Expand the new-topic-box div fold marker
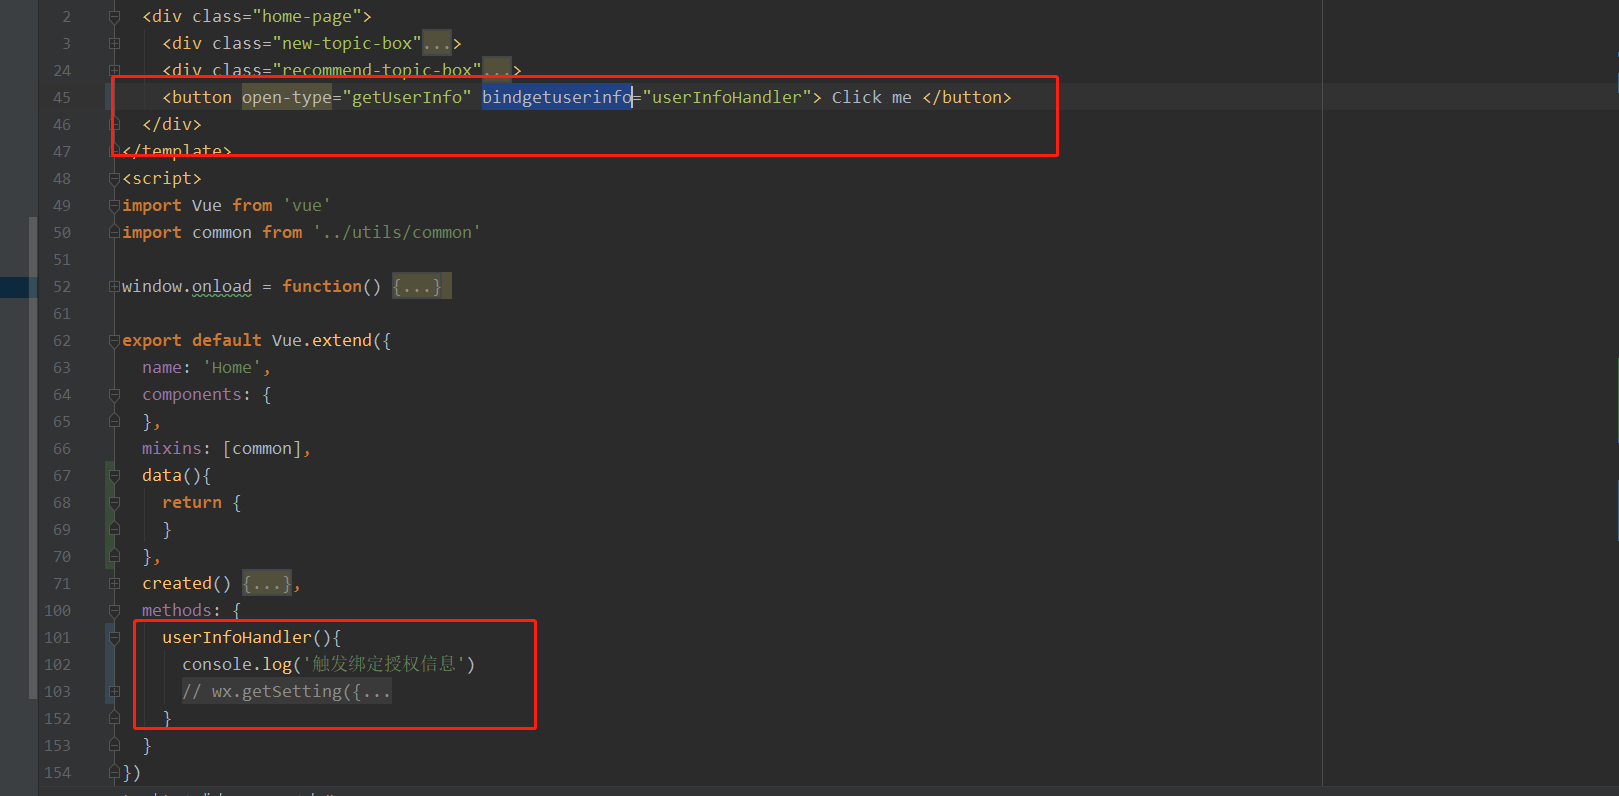This screenshot has width=1619, height=796. 114,43
